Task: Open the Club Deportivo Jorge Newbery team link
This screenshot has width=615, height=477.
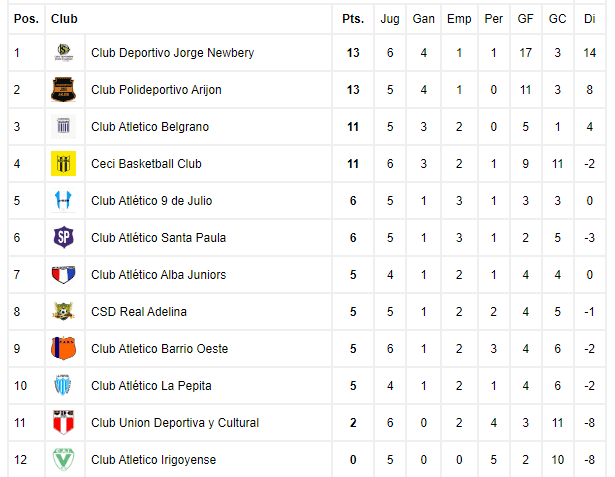Action: tap(173, 53)
